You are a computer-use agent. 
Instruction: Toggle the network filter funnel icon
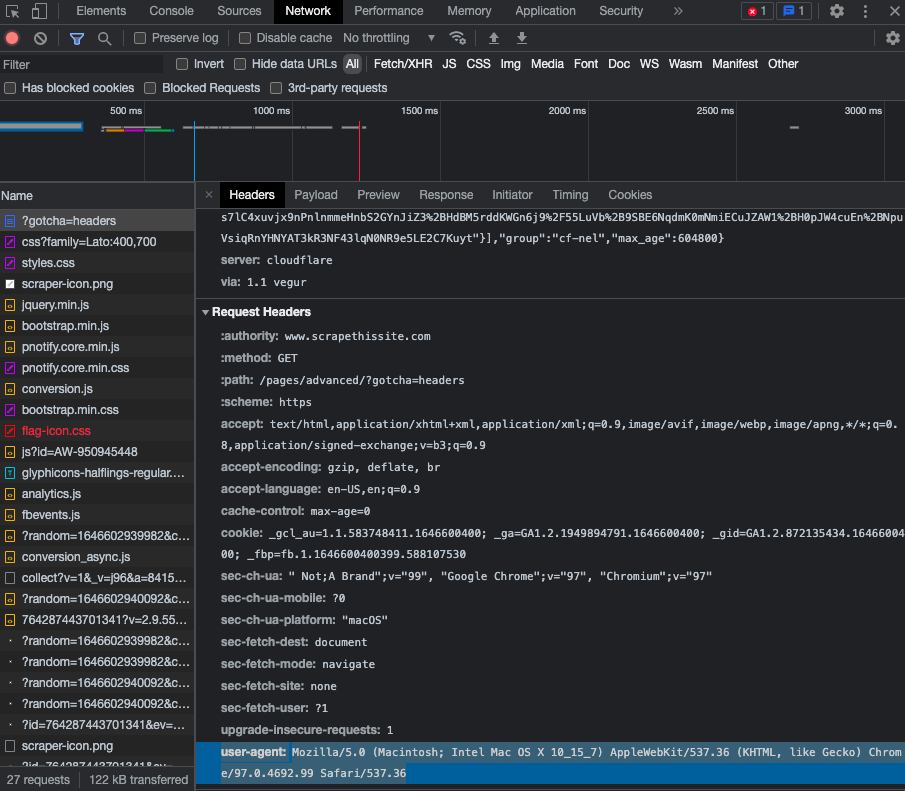pos(77,38)
